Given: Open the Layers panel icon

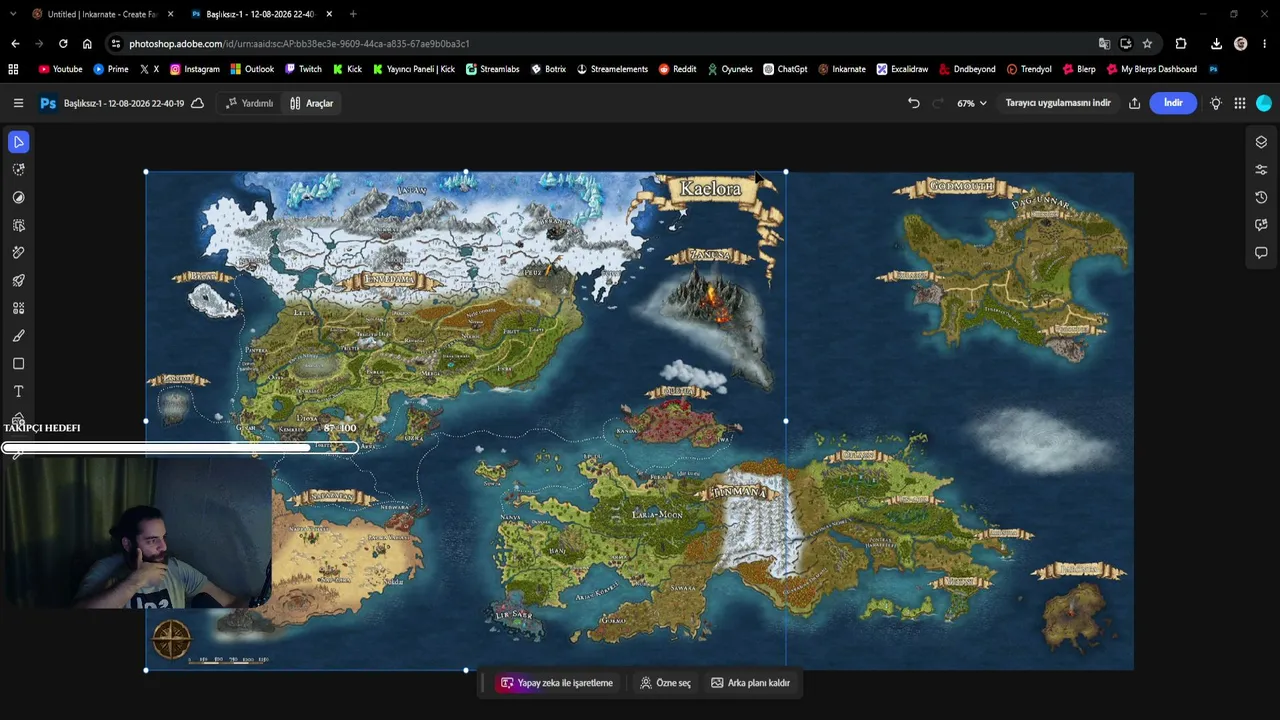Looking at the screenshot, I should [1261, 142].
